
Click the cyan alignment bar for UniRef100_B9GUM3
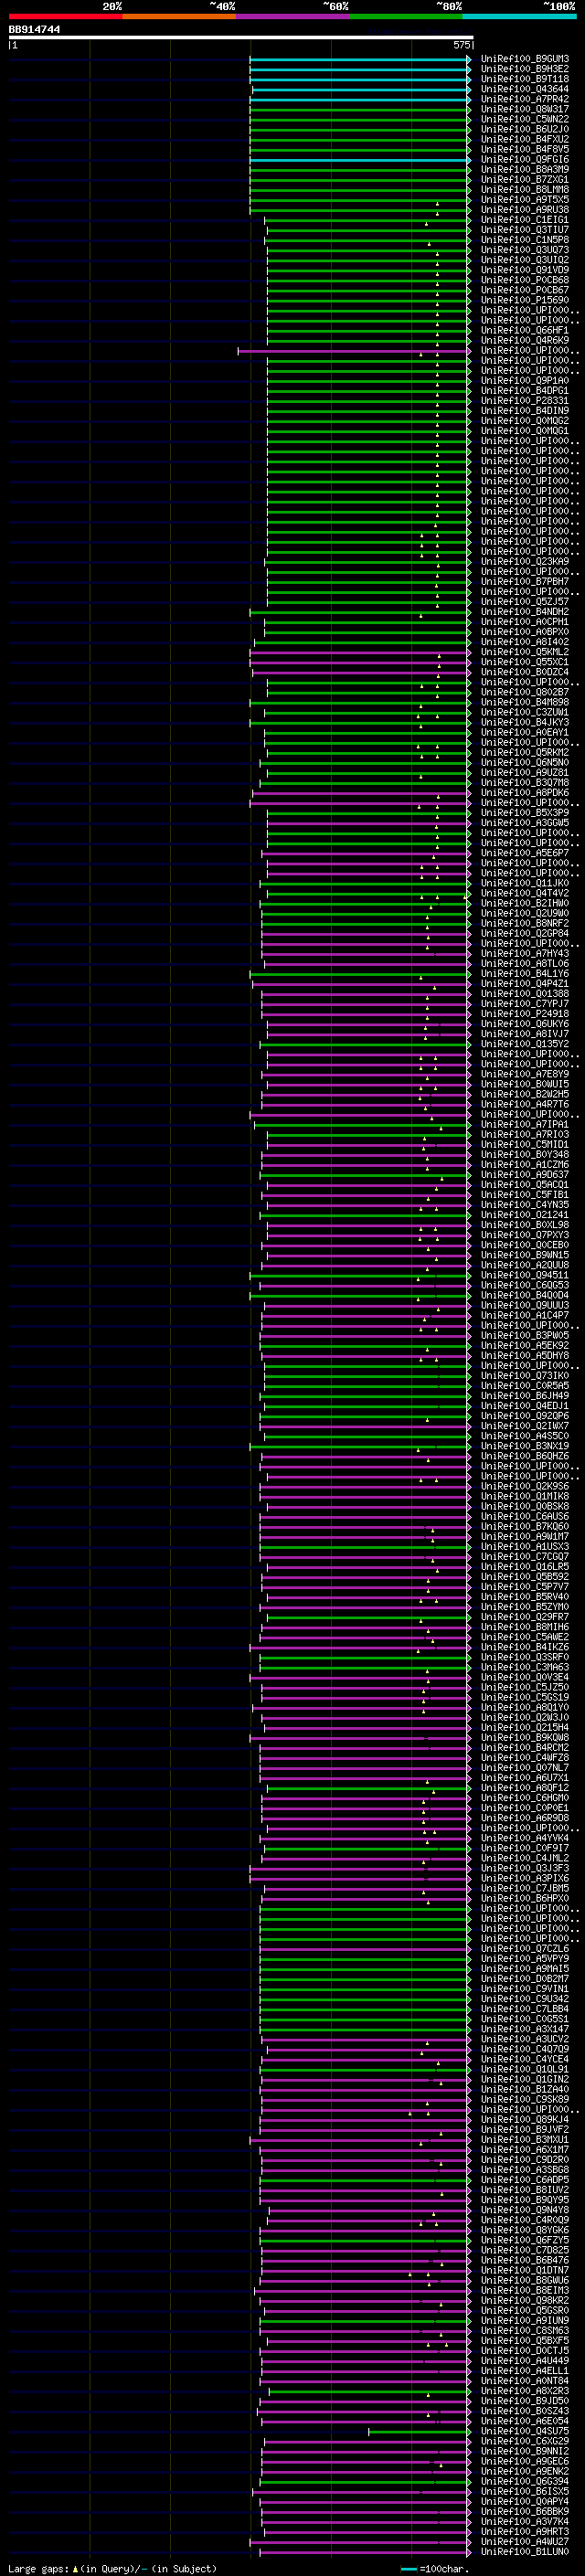[360, 59]
